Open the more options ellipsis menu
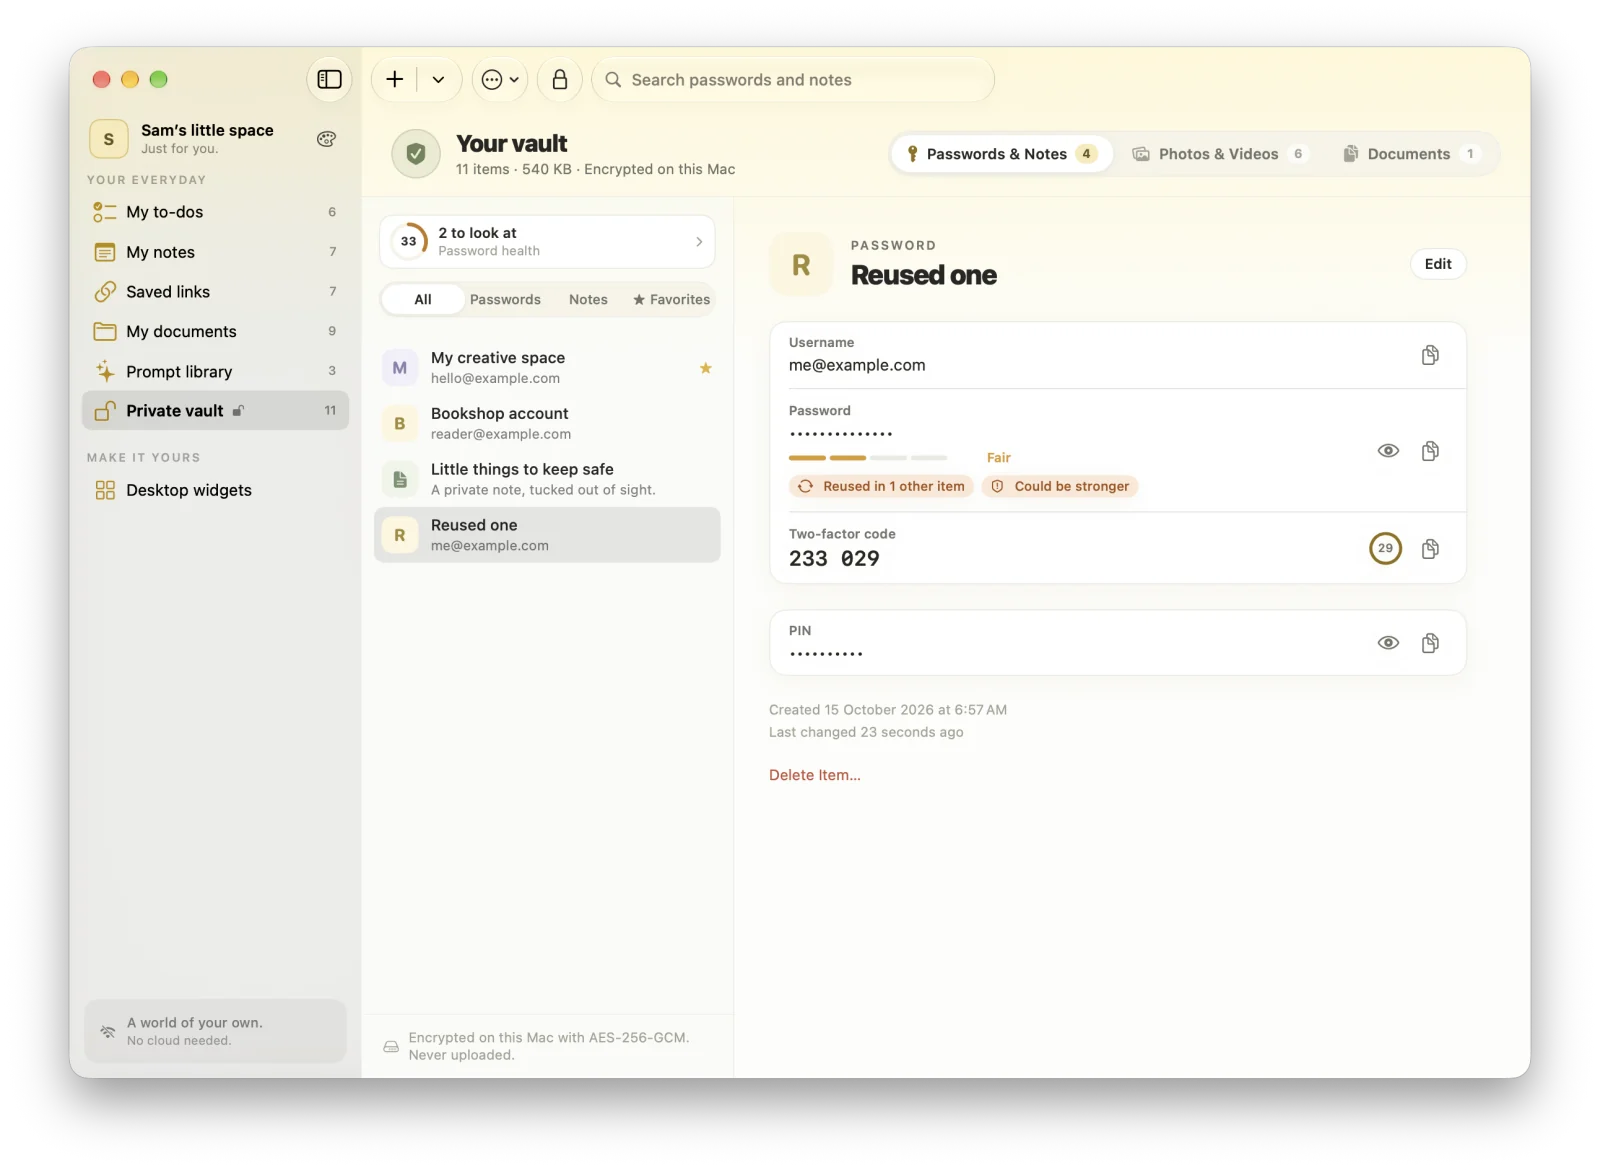 [x=499, y=79]
